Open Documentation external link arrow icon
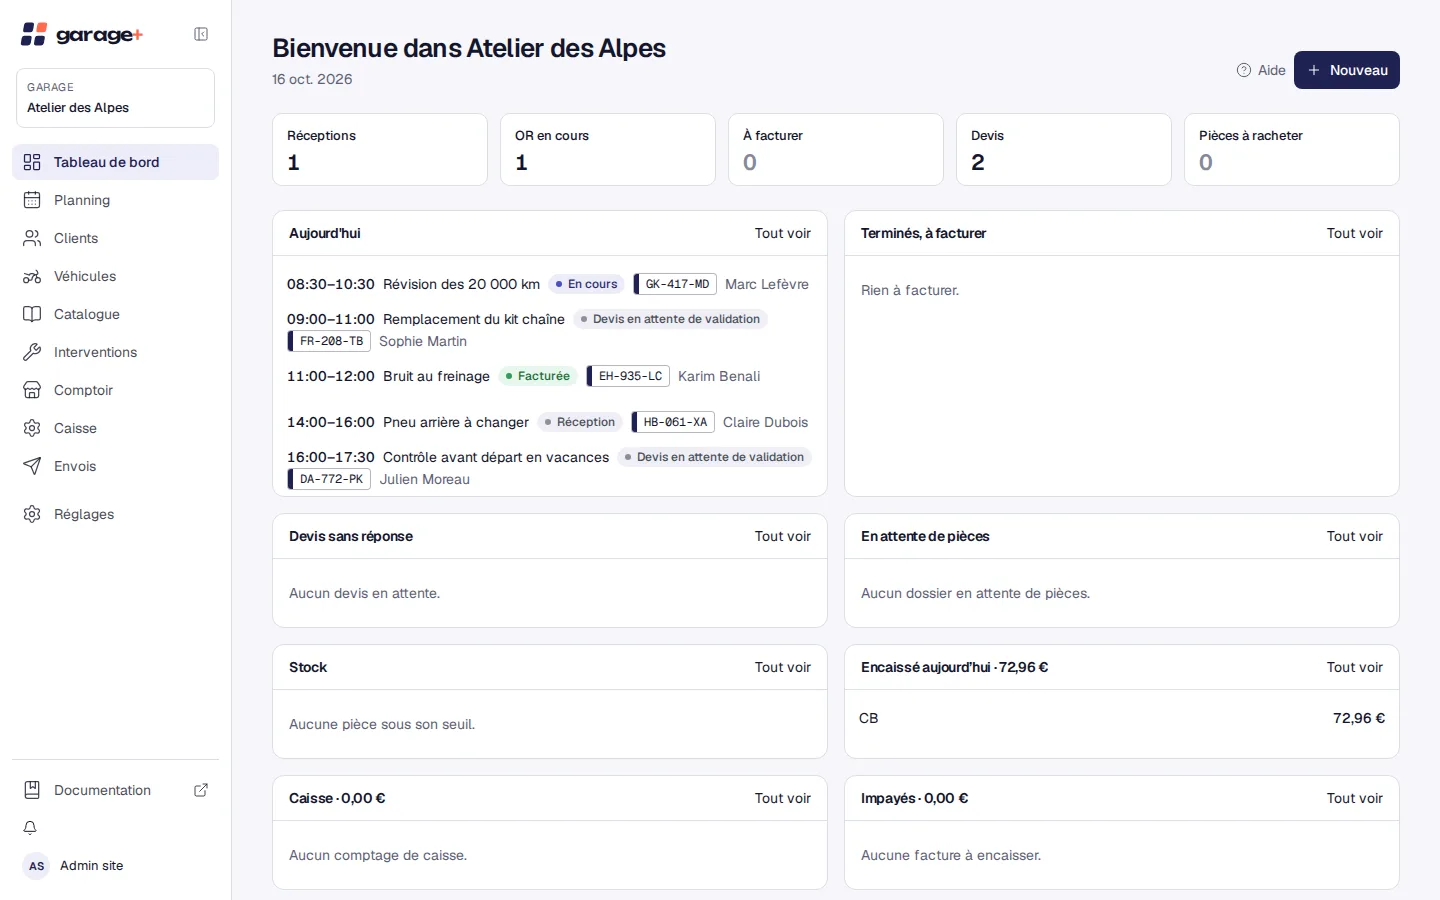This screenshot has width=1440, height=900. tap(201, 790)
